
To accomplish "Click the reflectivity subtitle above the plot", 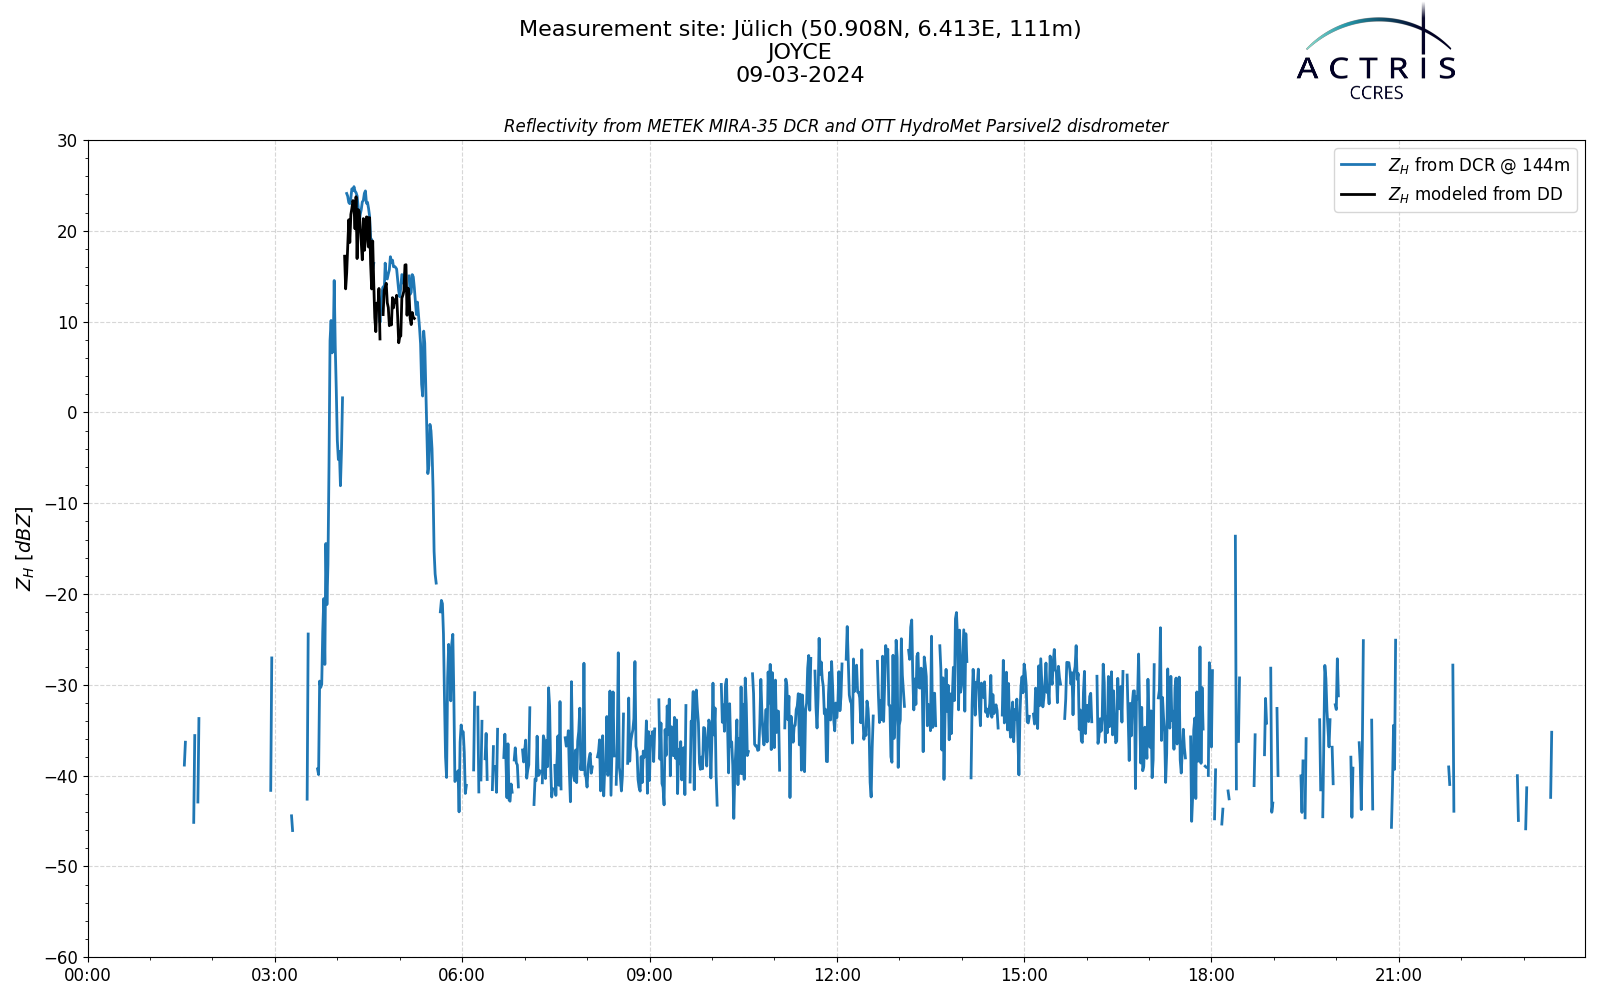I will pos(836,126).
